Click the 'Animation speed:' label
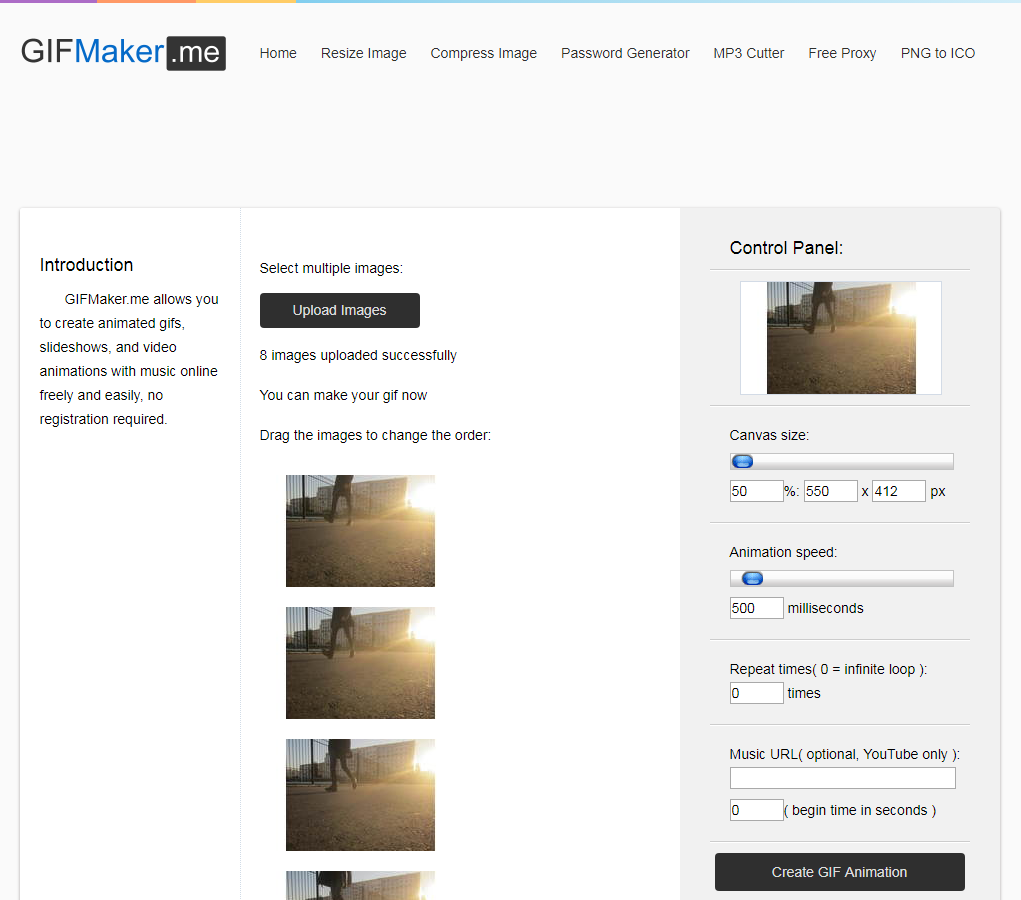 pyautogui.click(x=783, y=552)
